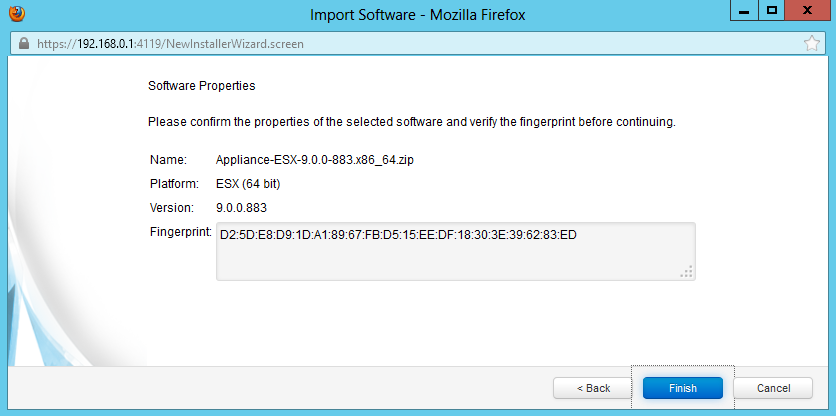Click the address bar URL text
The height and width of the screenshot is (416, 836).
170,44
